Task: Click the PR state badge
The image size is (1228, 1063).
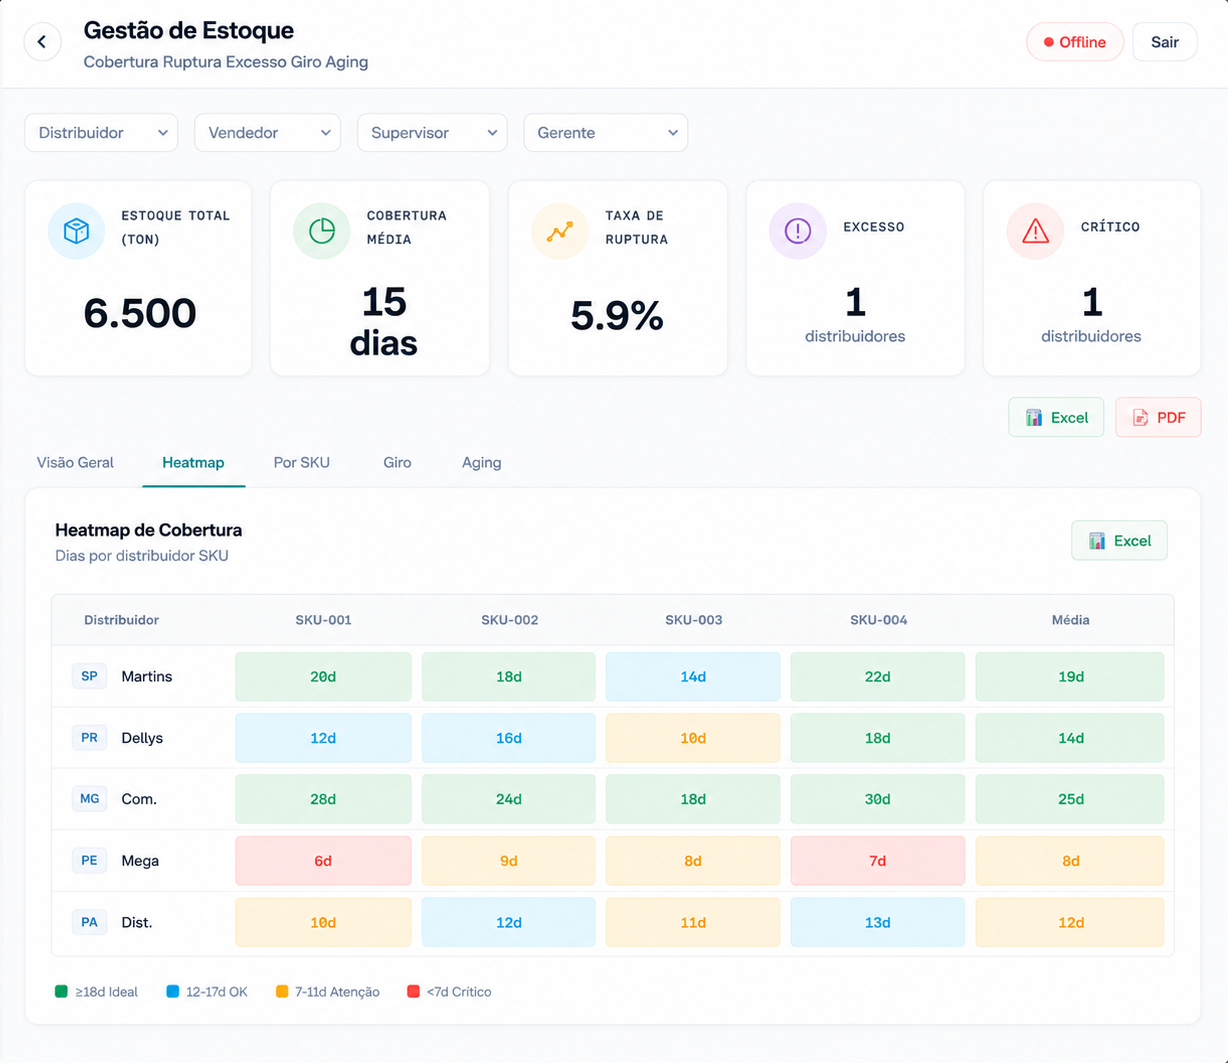Action: tap(89, 738)
